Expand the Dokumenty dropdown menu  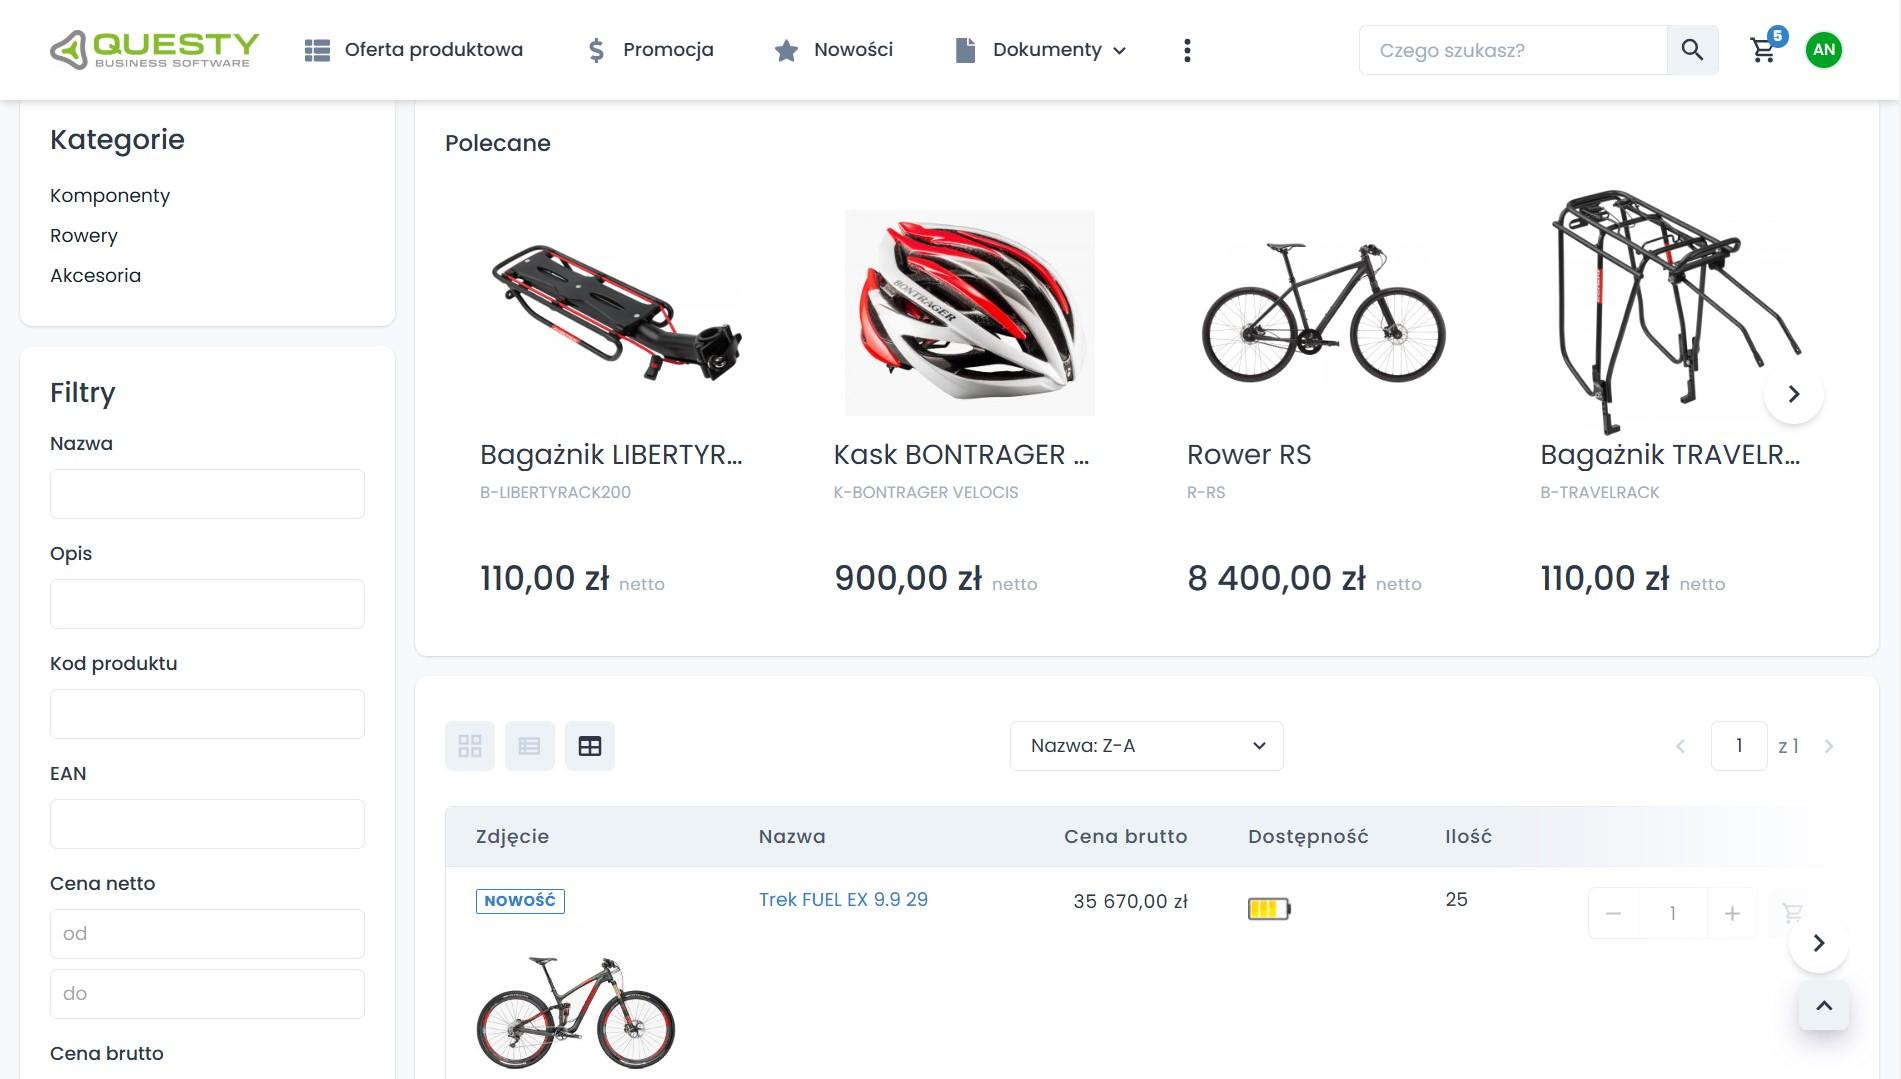(1041, 50)
